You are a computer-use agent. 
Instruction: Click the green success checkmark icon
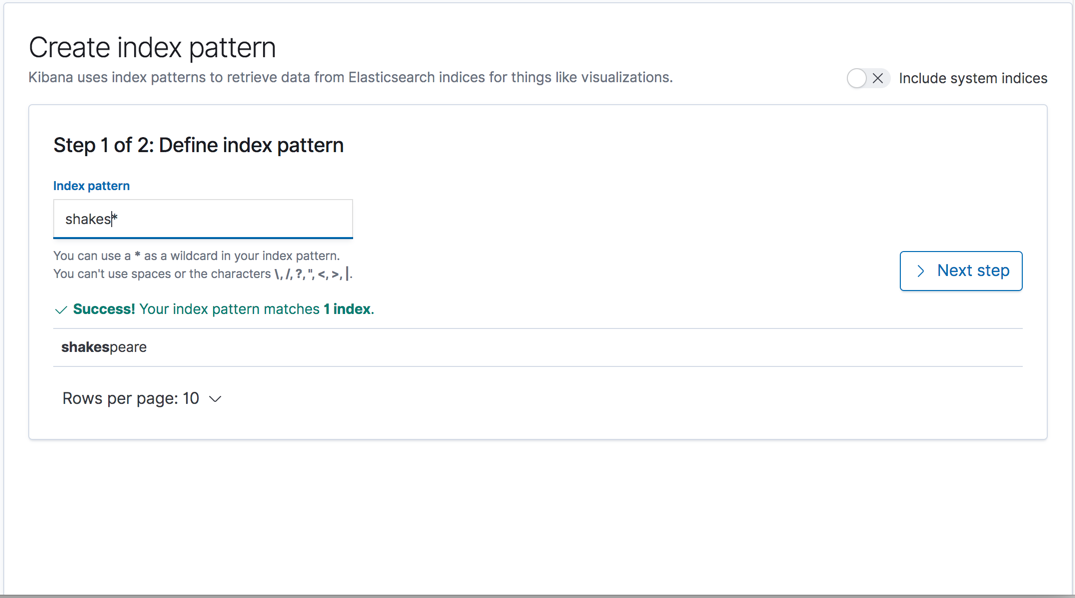(x=60, y=309)
